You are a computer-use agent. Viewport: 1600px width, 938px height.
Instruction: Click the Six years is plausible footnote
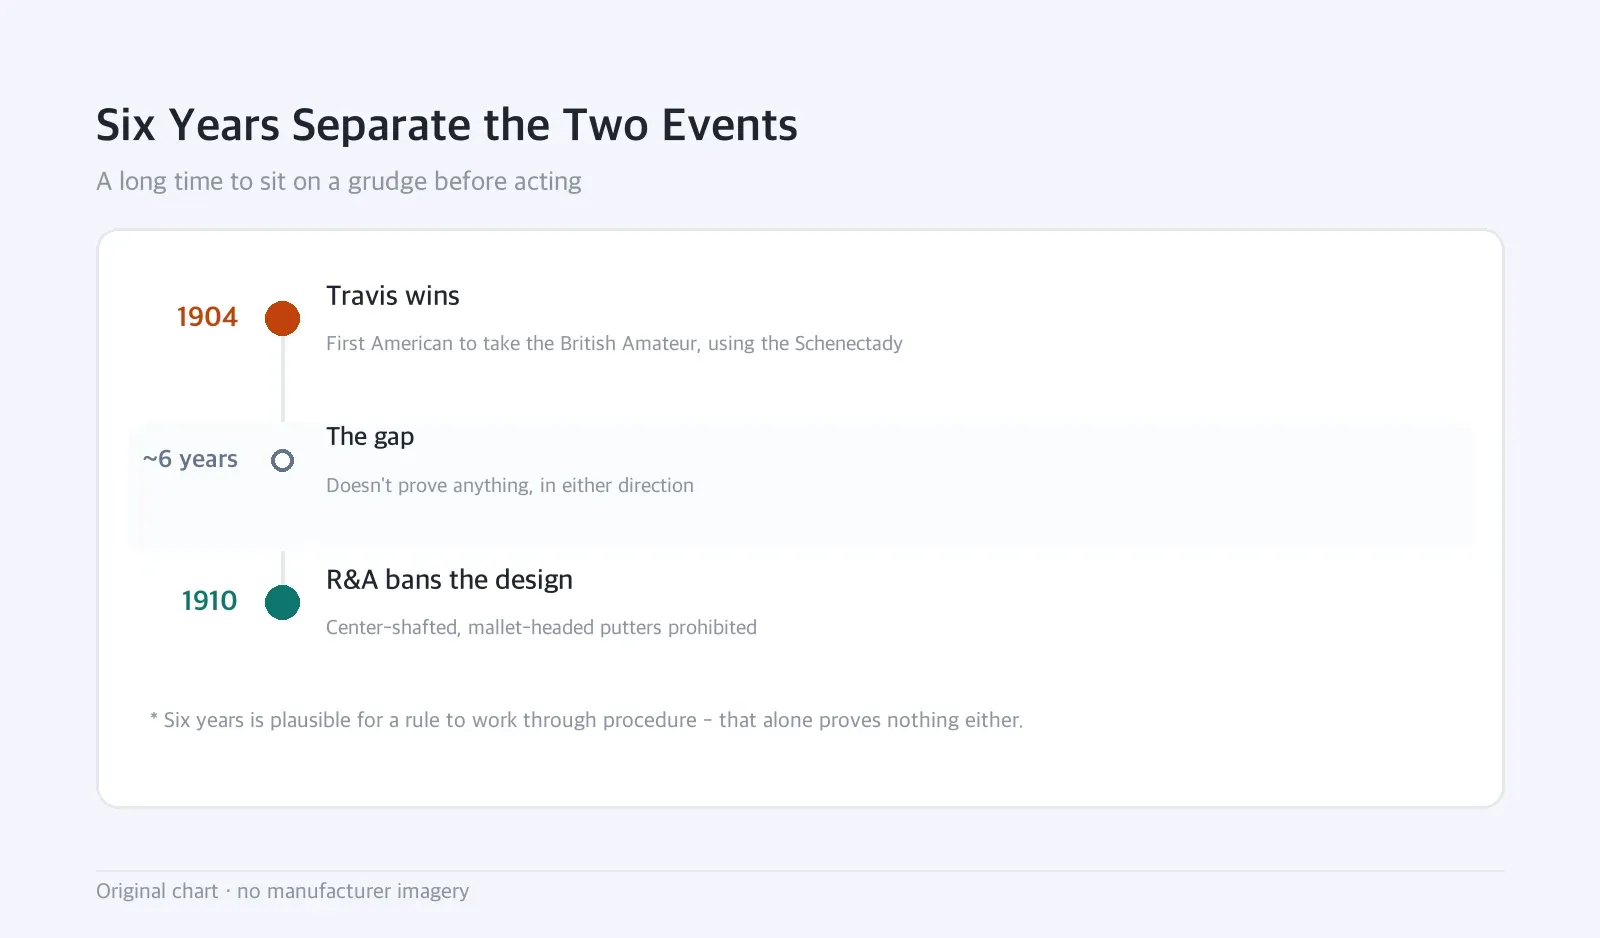[x=586, y=720]
